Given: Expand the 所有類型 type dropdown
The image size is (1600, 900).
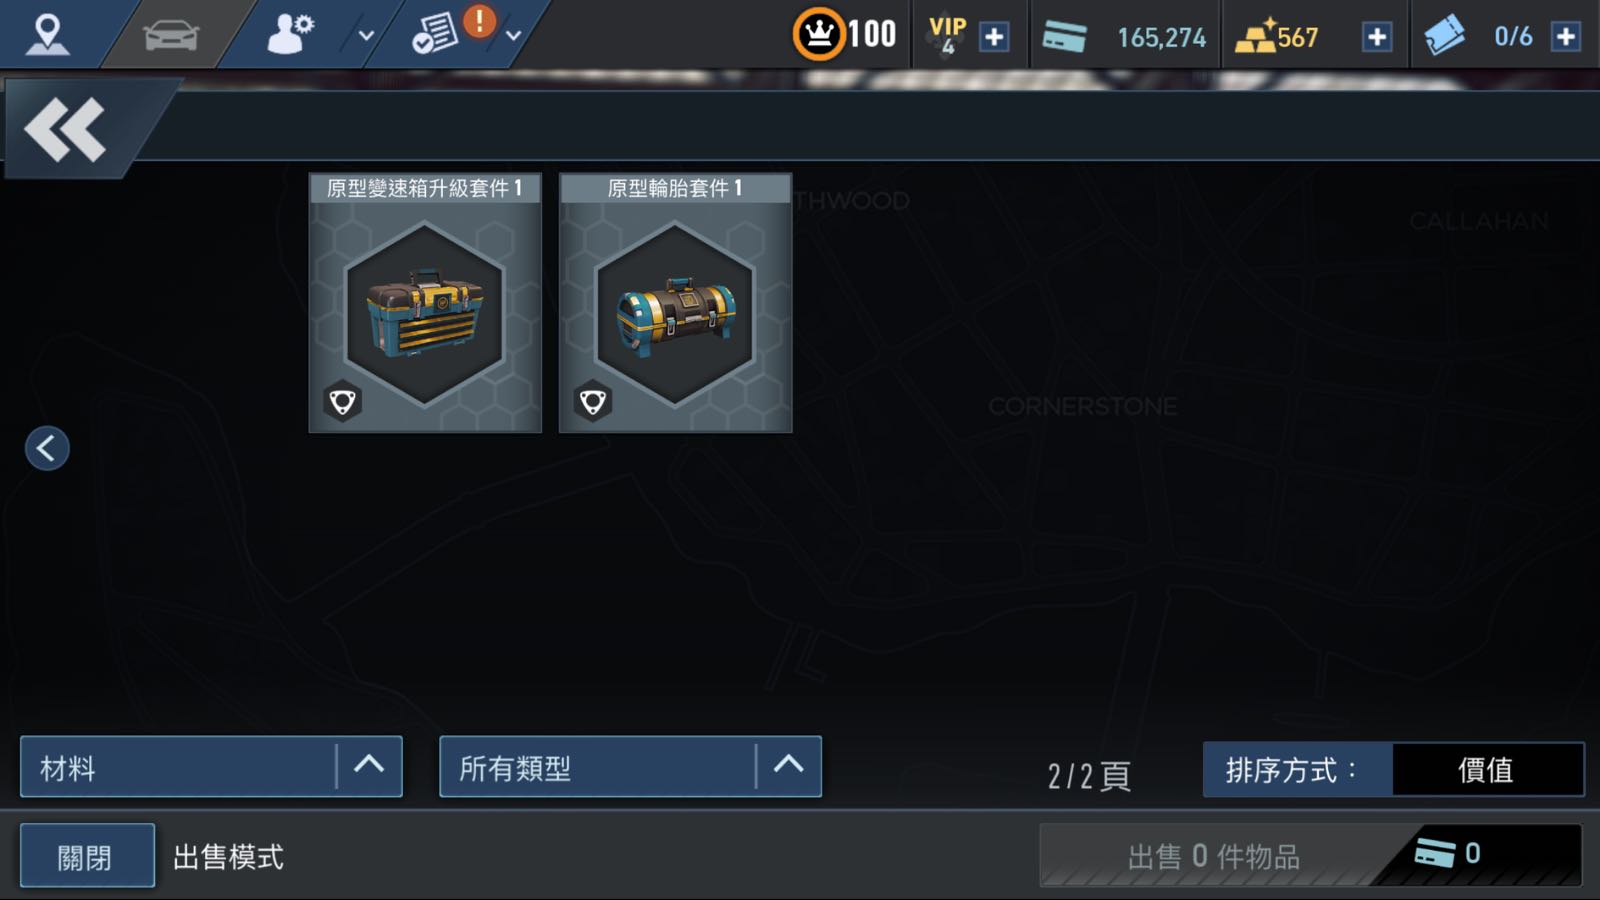Looking at the screenshot, I should coord(631,767).
